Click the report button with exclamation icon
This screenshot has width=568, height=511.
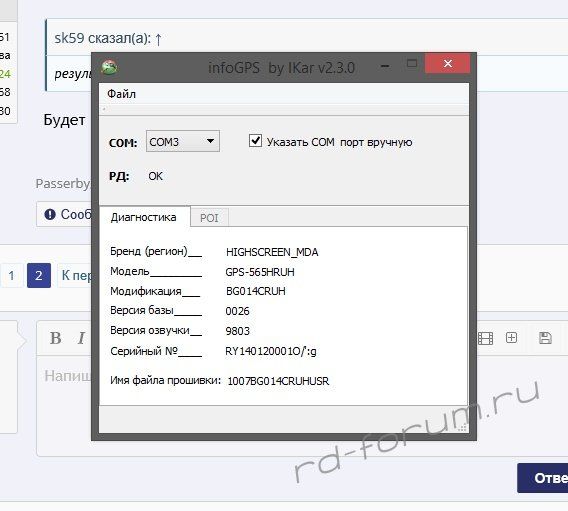64,214
